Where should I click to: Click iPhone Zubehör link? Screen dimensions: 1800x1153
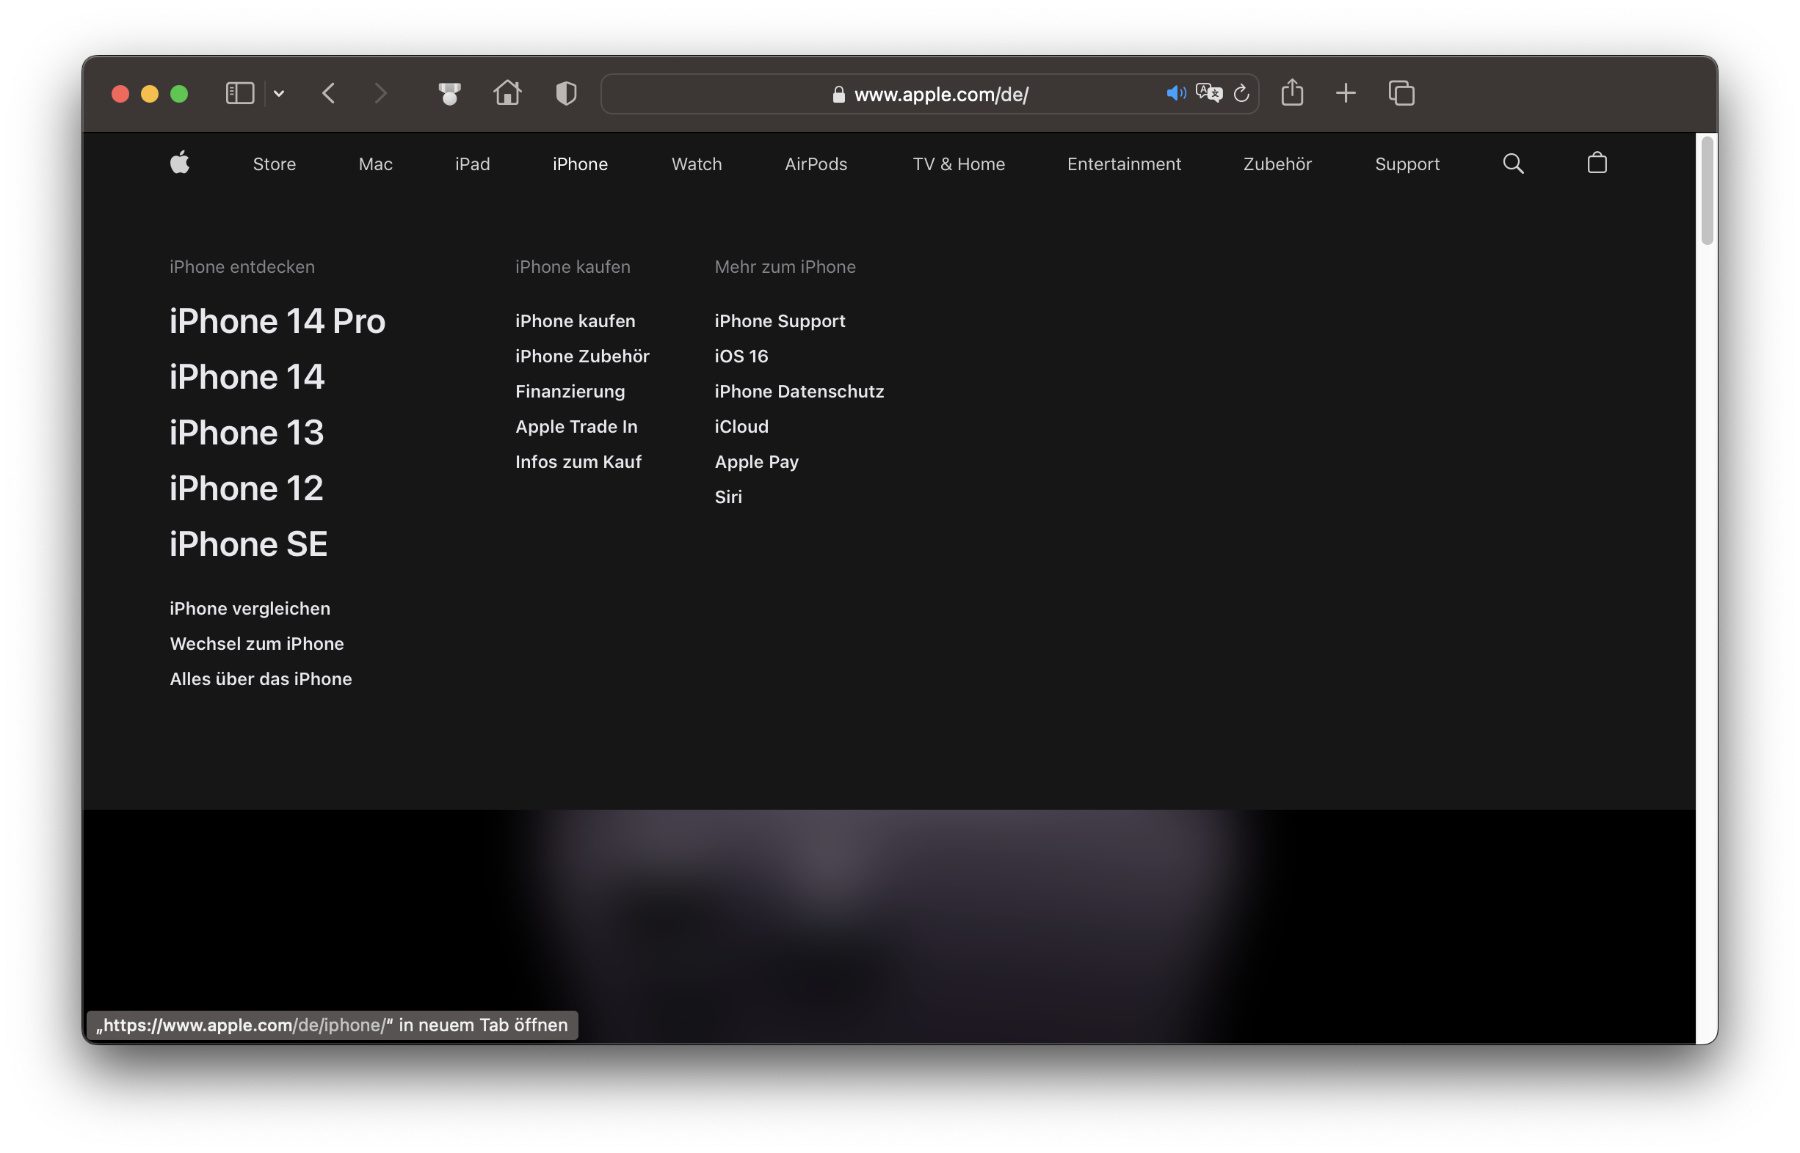[x=582, y=356]
